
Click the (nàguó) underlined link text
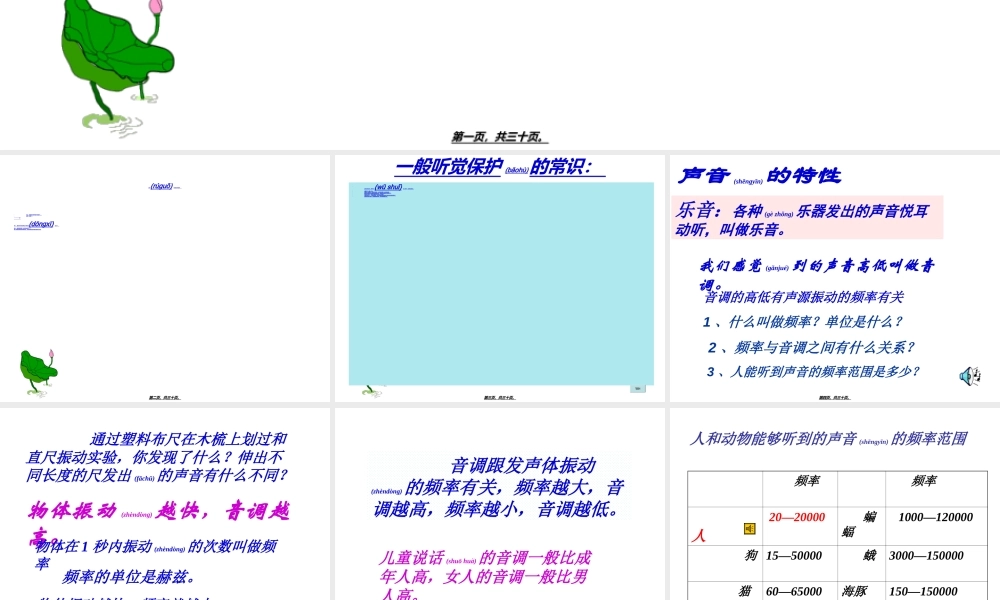point(163,186)
